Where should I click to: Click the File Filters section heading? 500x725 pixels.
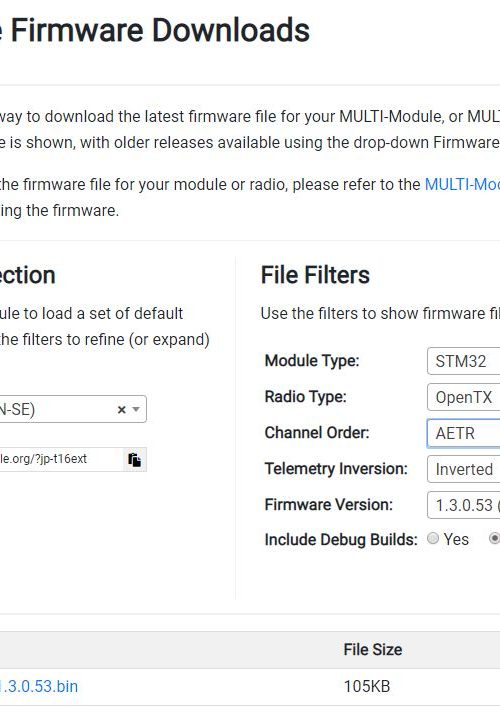[315, 275]
